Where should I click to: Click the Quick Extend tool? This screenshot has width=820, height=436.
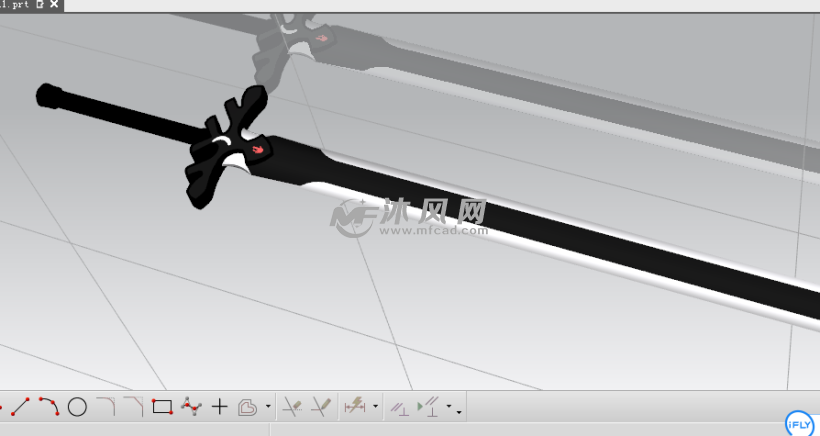coord(321,407)
